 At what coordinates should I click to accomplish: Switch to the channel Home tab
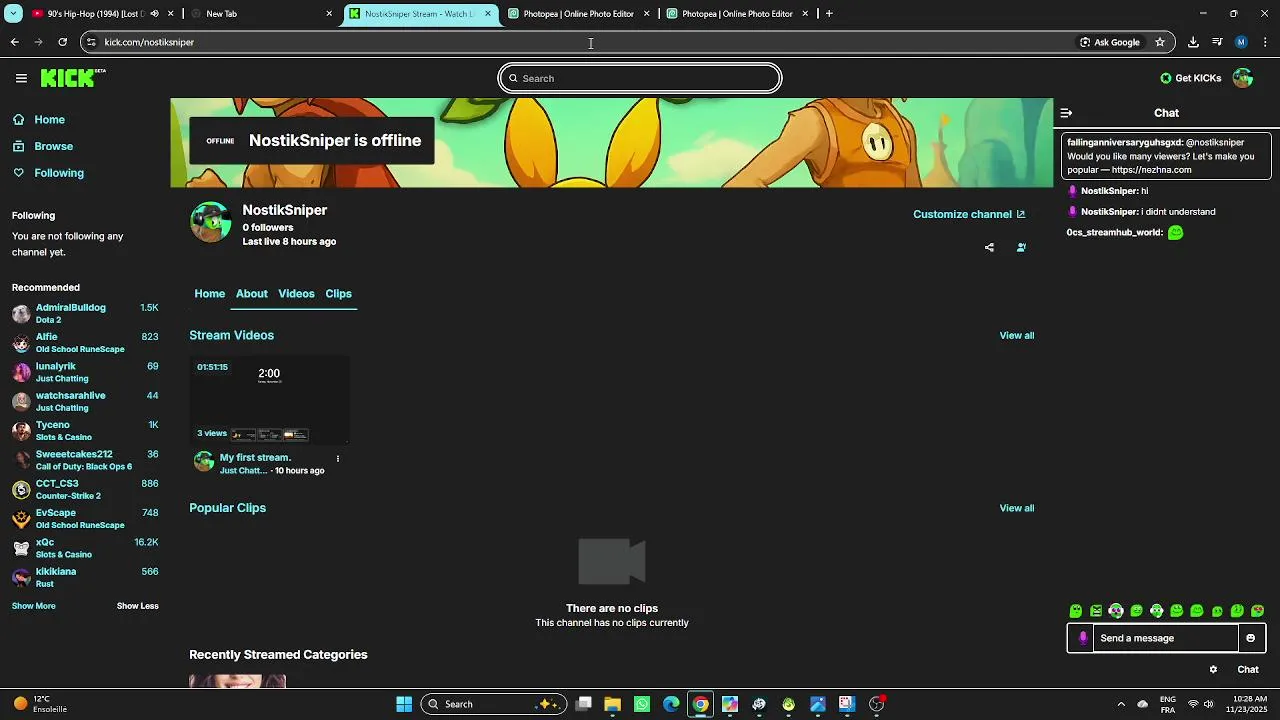(209, 294)
